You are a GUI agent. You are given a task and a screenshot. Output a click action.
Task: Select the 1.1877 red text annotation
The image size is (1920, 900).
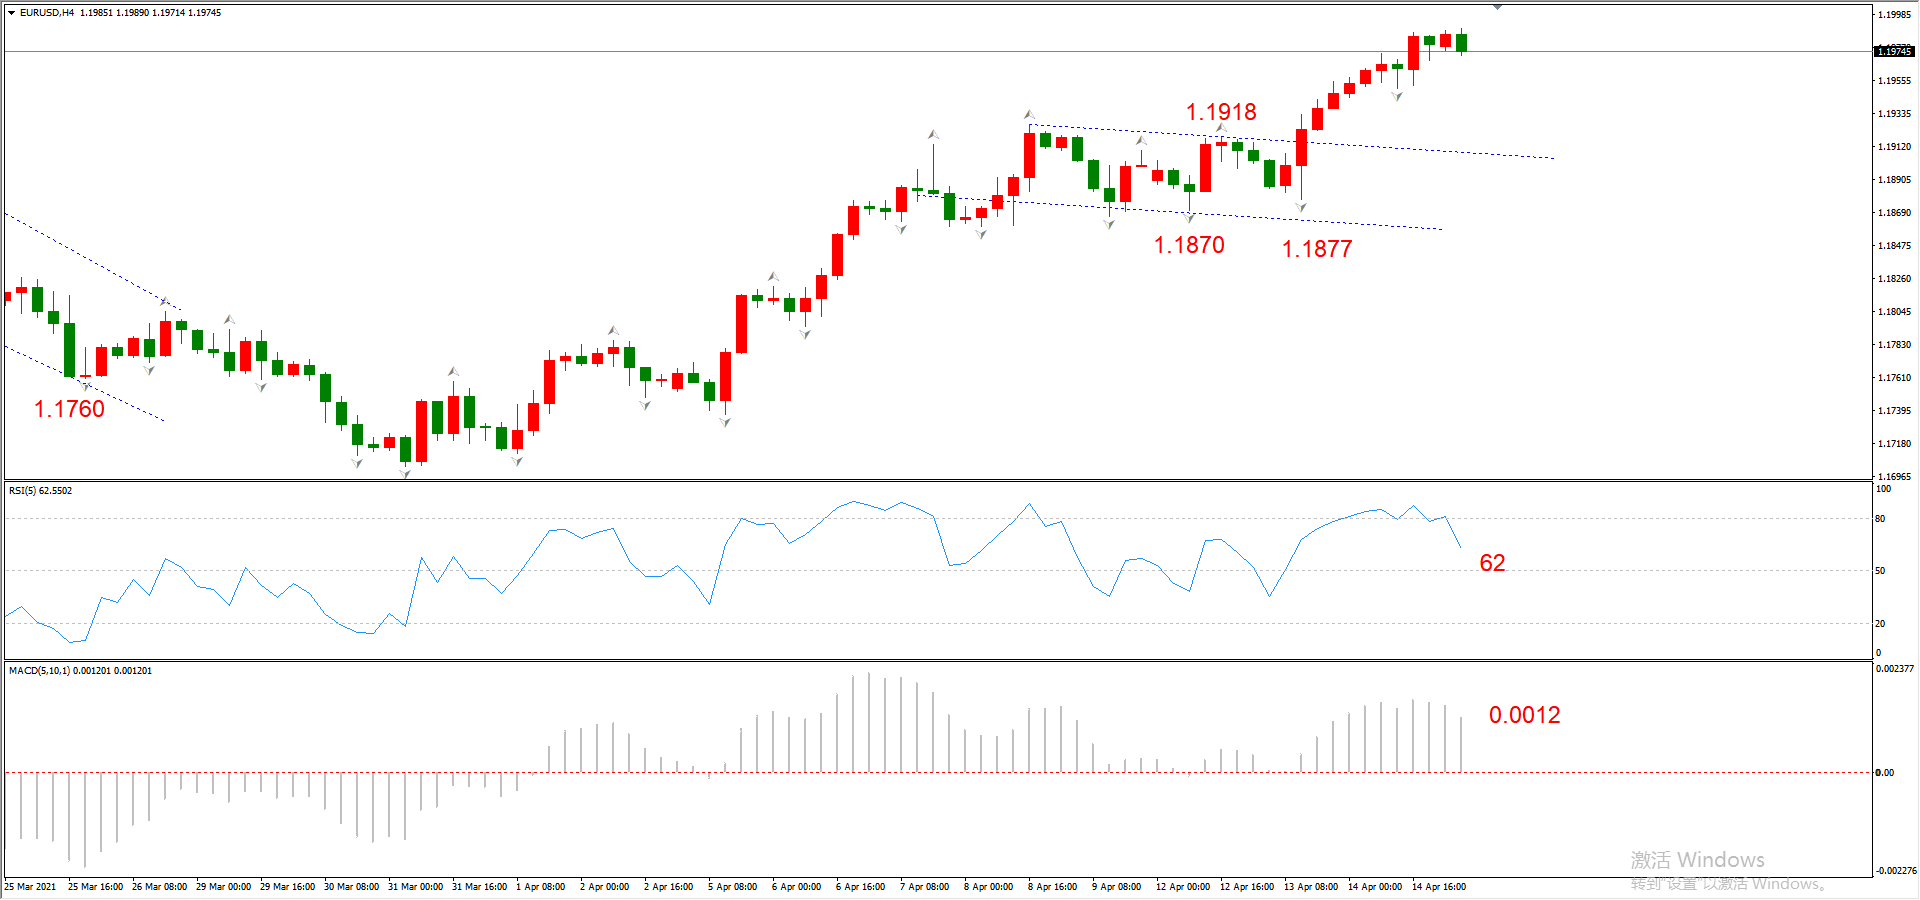1317,249
